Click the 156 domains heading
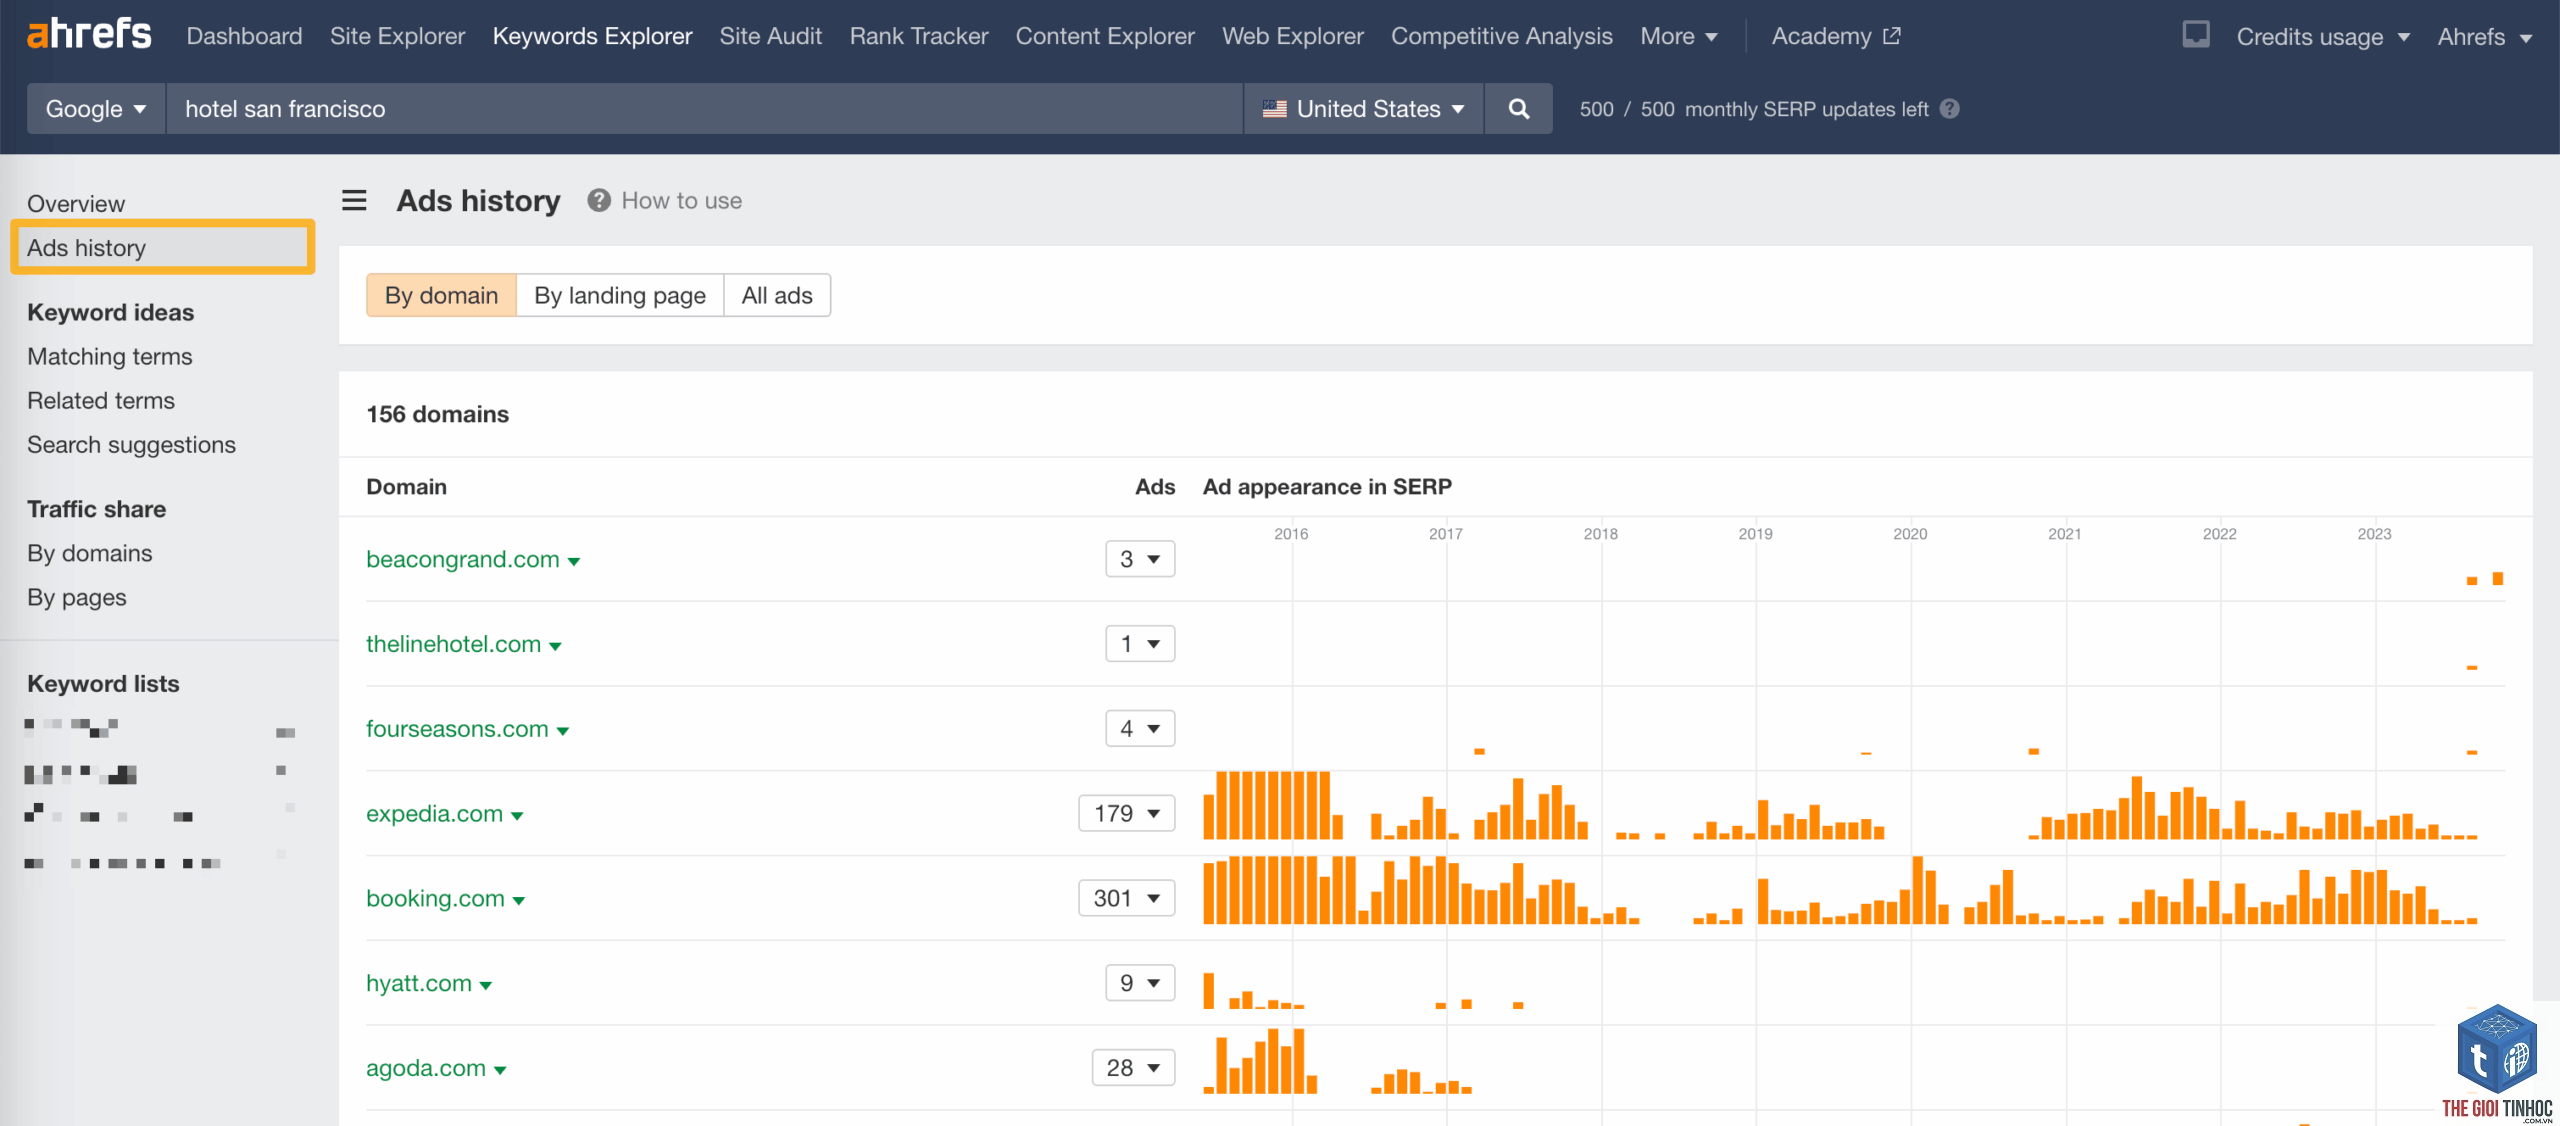The image size is (2560, 1126). pyautogui.click(x=437, y=414)
